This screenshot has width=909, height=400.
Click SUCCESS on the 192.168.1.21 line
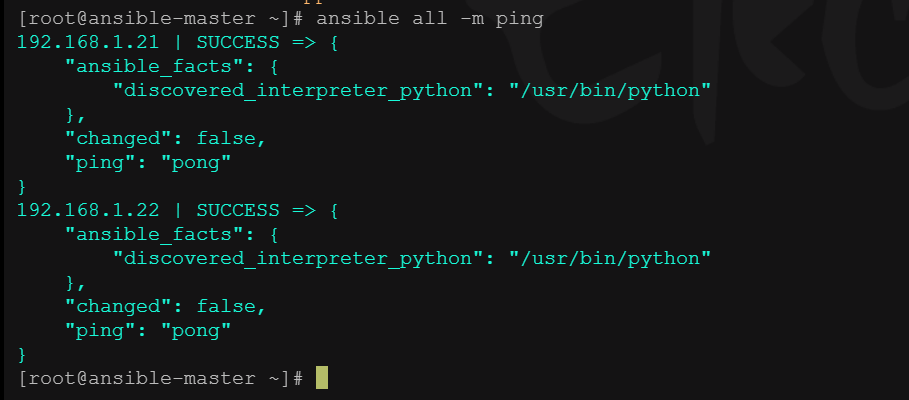click(x=238, y=42)
